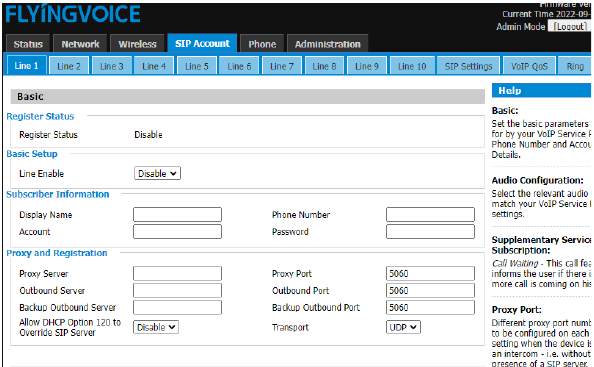This screenshot has height=367, width=594.
Task: Select the SIP Account main tab
Action: pyautogui.click(x=202, y=43)
